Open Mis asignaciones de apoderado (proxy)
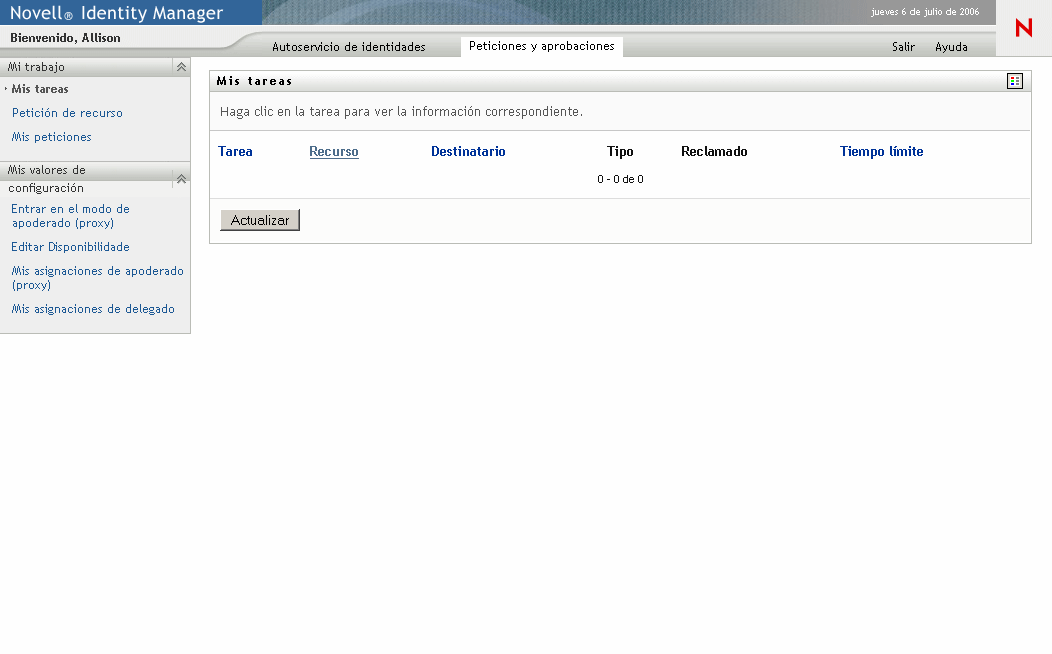Screen dimensions: 1052x654 [97, 278]
